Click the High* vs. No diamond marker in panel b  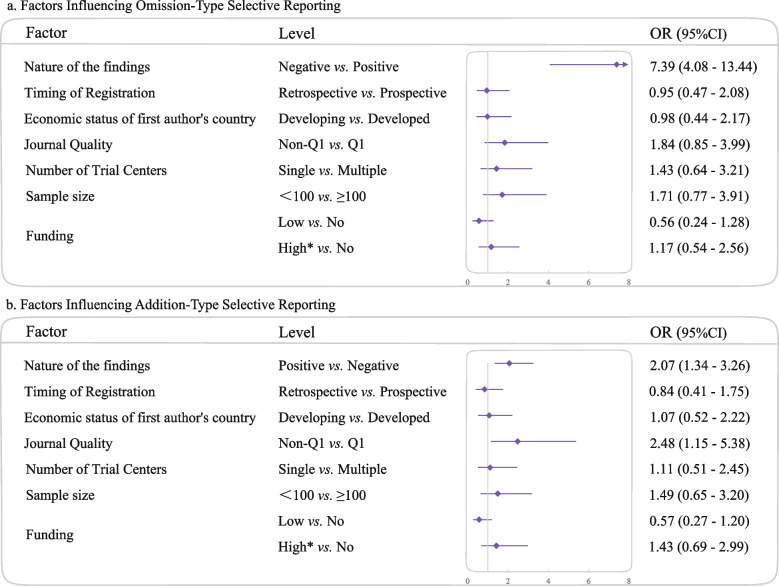pos(496,545)
